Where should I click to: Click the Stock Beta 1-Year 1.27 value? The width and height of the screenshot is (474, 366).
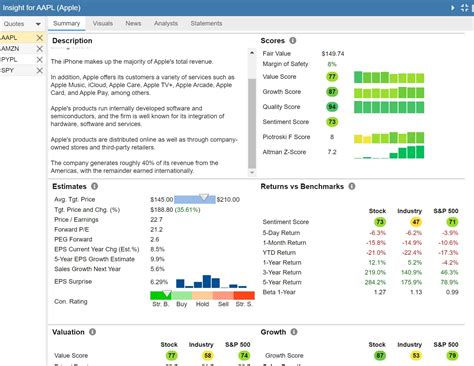(x=380, y=292)
